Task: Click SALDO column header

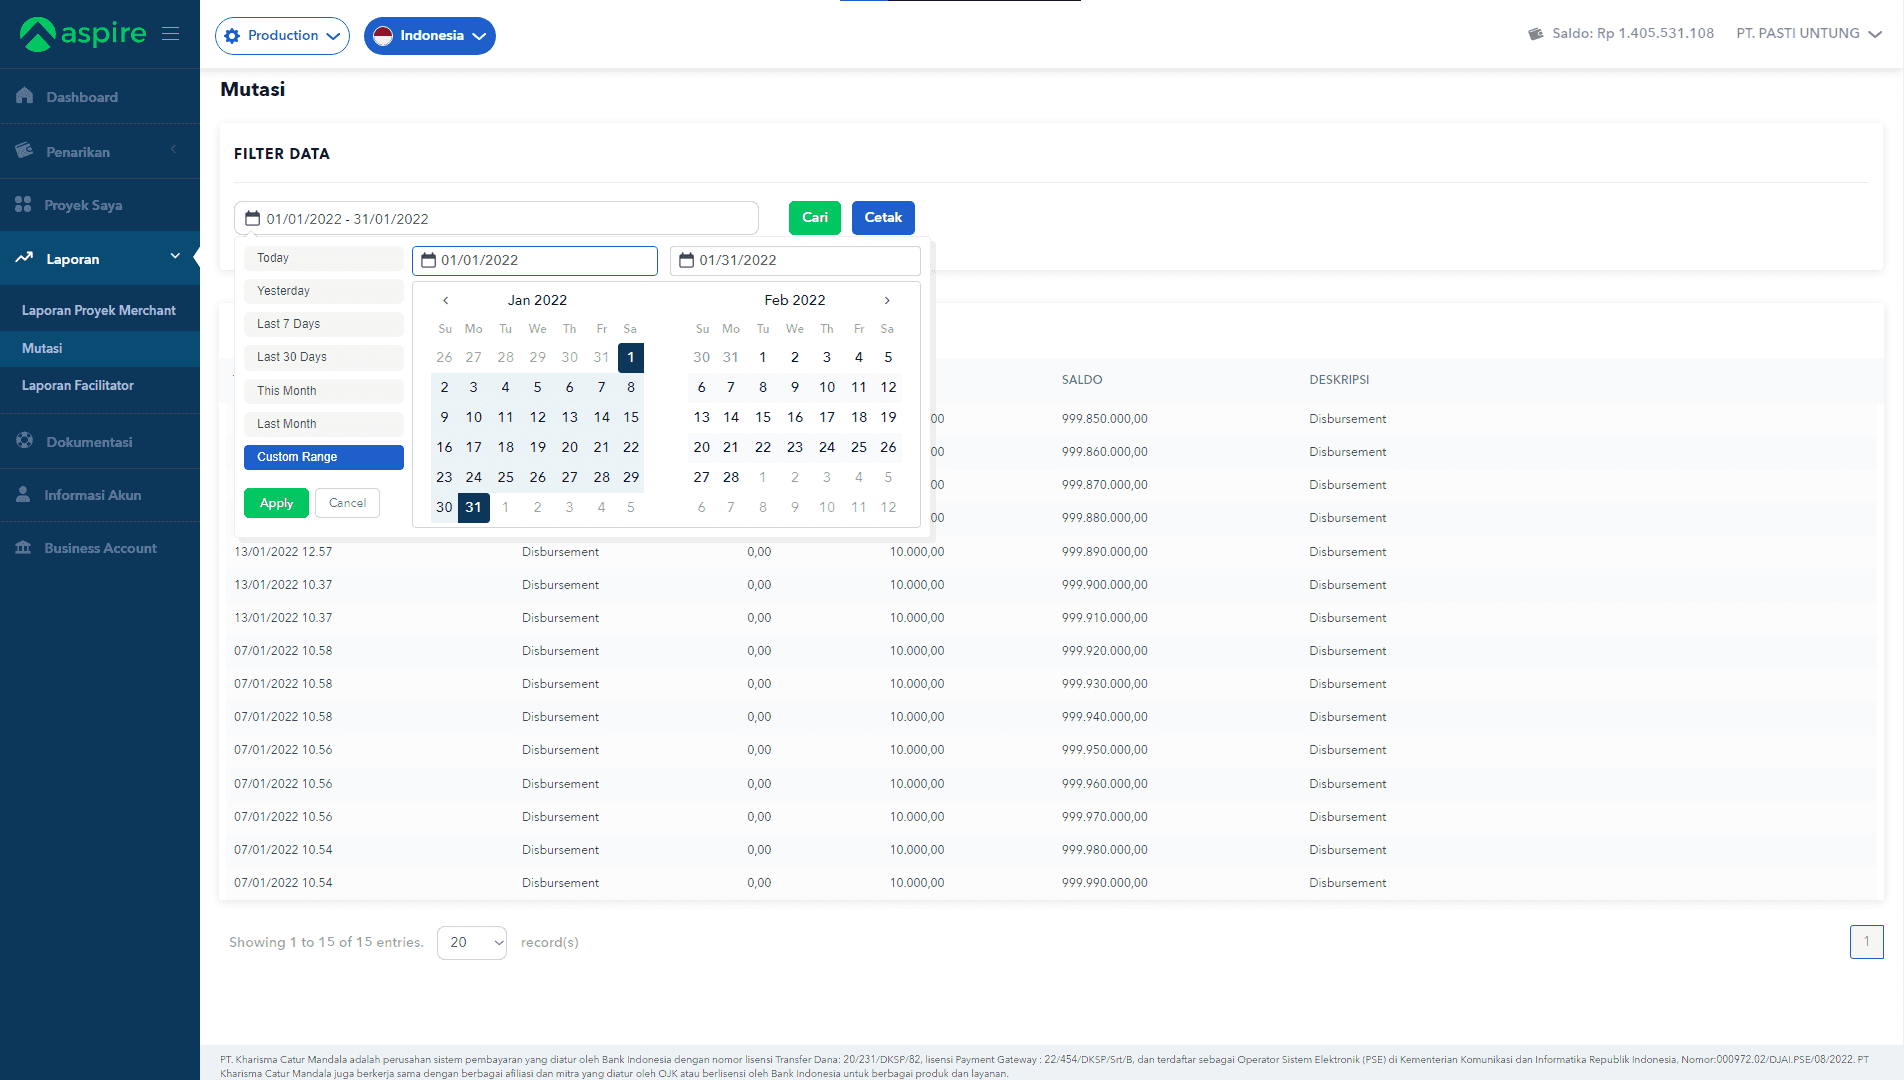Action: coord(1082,380)
